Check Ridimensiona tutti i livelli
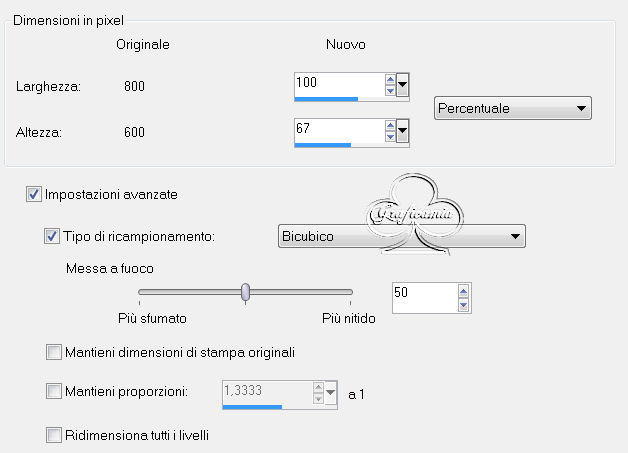Image resolution: width=628 pixels, height=453 pixels. pyautogui.click(x=54, y=435)
